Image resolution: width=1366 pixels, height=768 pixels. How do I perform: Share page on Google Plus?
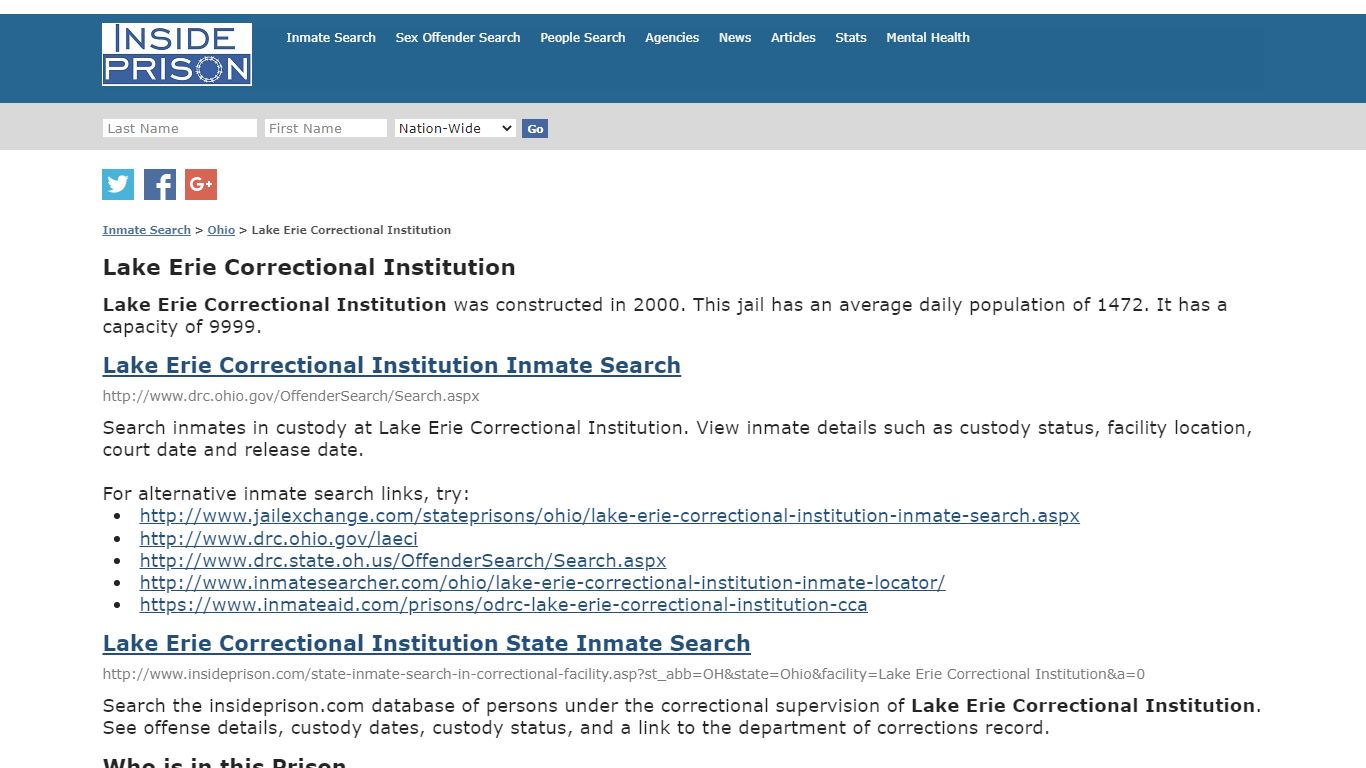pyautogui.click(x=201, y=184)
